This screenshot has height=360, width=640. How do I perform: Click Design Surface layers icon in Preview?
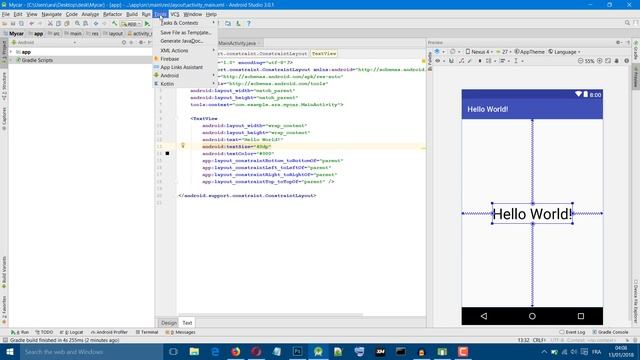pyautogui.click(x=437, y=52)
